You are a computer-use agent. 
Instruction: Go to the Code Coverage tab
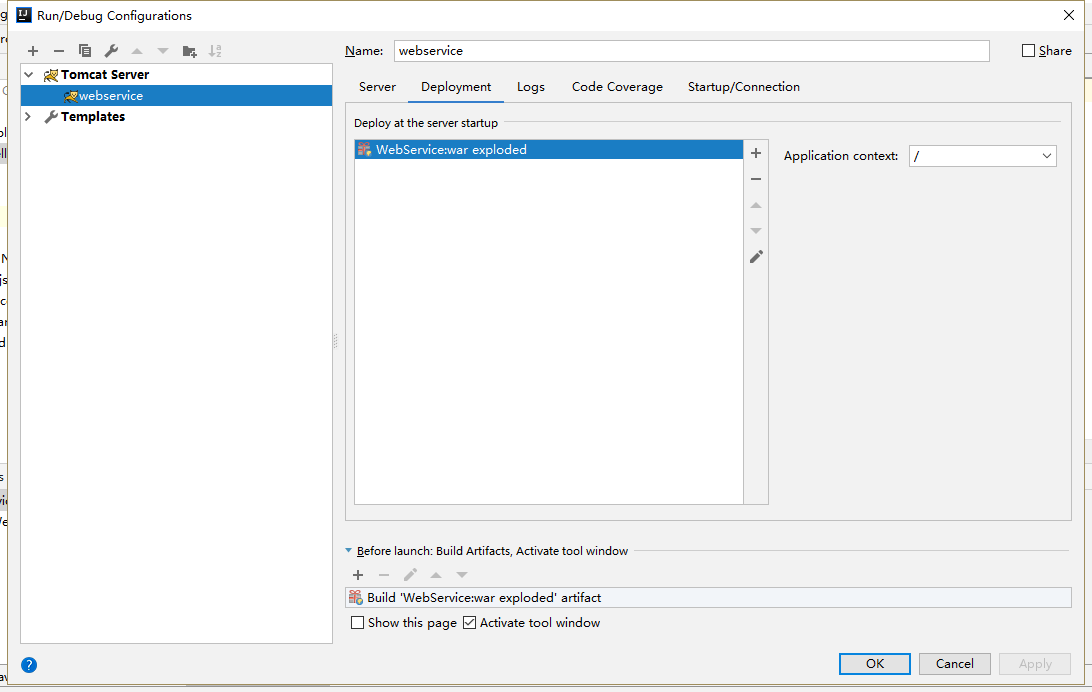617,87
